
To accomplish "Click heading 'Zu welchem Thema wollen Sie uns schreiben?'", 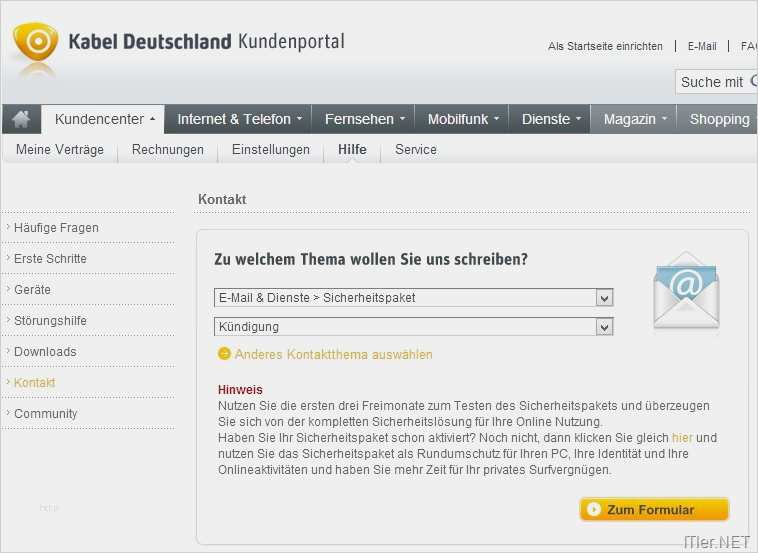I will pyautogui.click(x=371, y=259).
